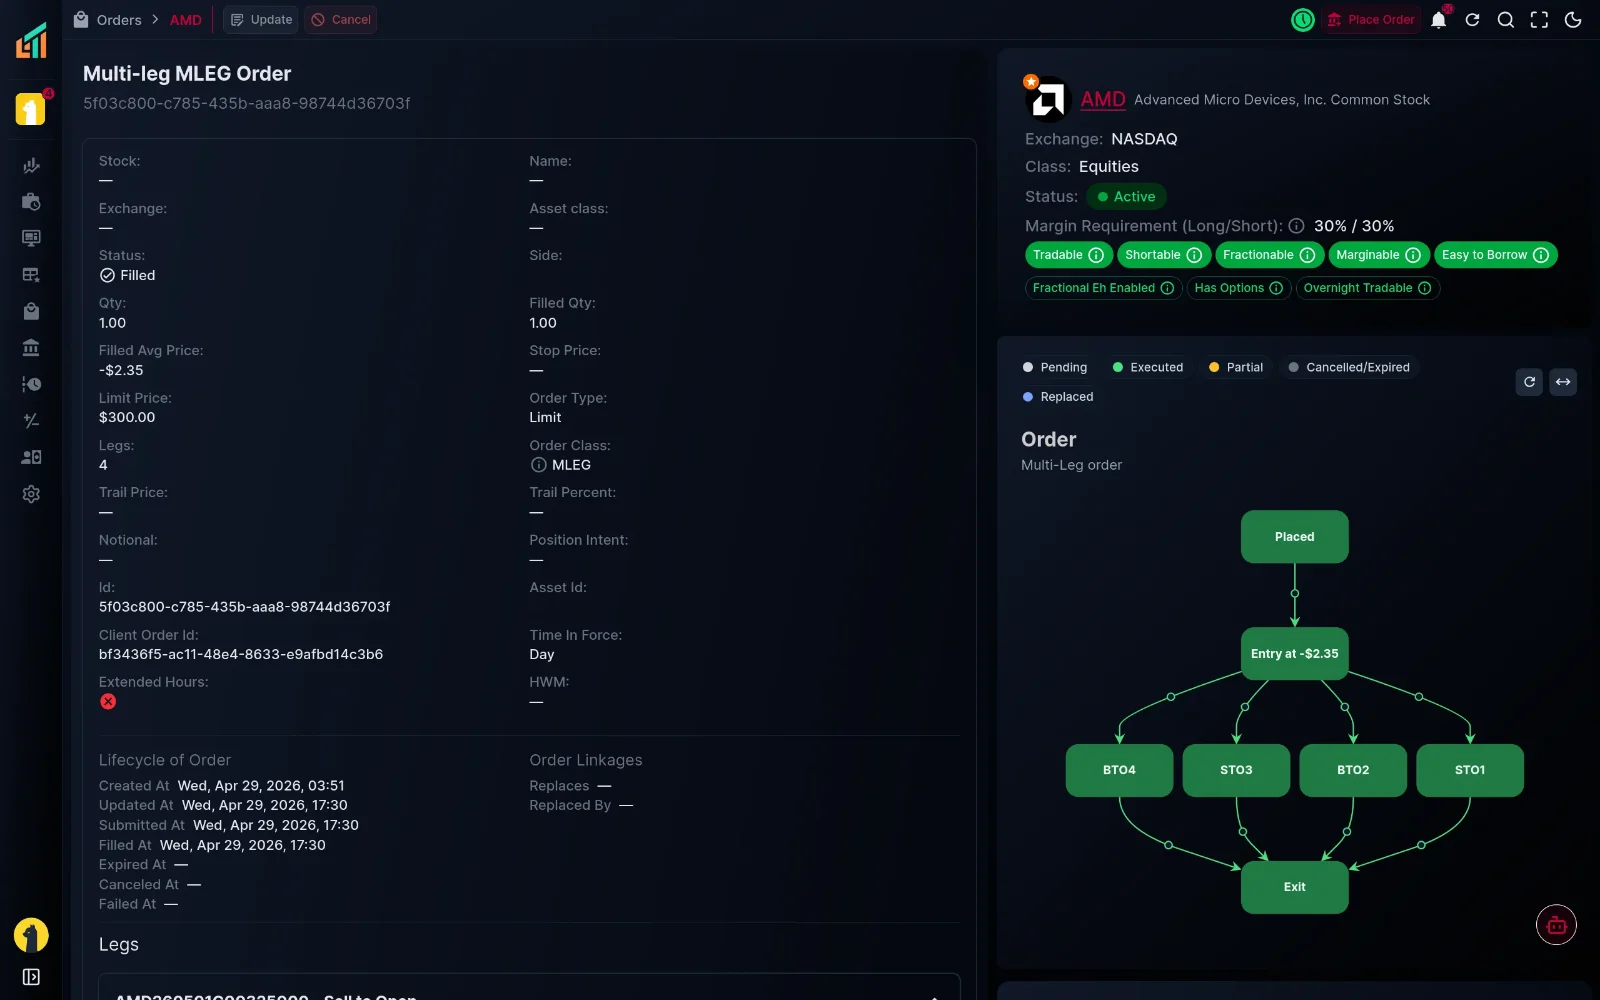Select the Entry at -$2.35 node

click(x=1295, y=654)
